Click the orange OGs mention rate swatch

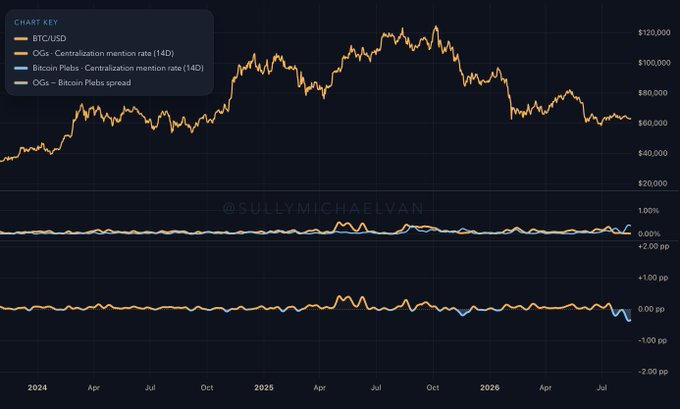click(x=21, y=53)
